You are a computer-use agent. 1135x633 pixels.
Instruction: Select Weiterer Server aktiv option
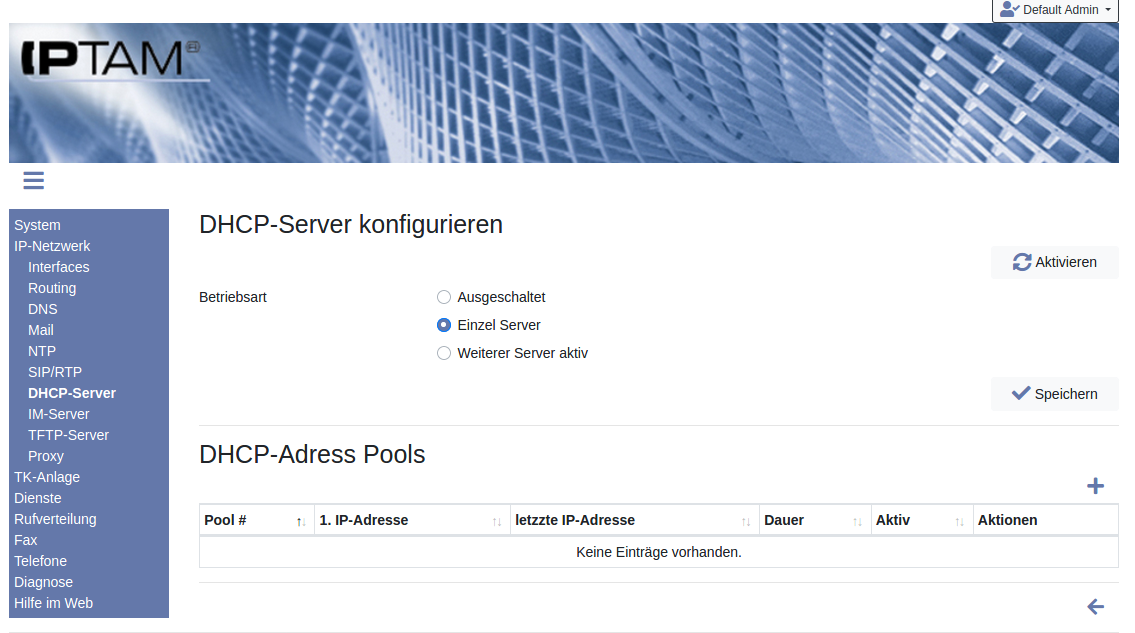point(444,353)
